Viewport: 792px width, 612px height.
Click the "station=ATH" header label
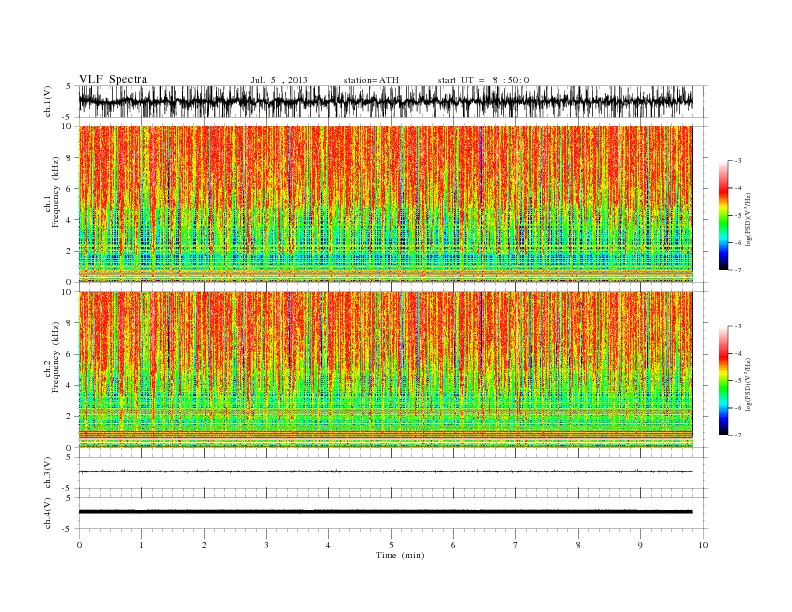pyautogui.click(x=371, y=80)
